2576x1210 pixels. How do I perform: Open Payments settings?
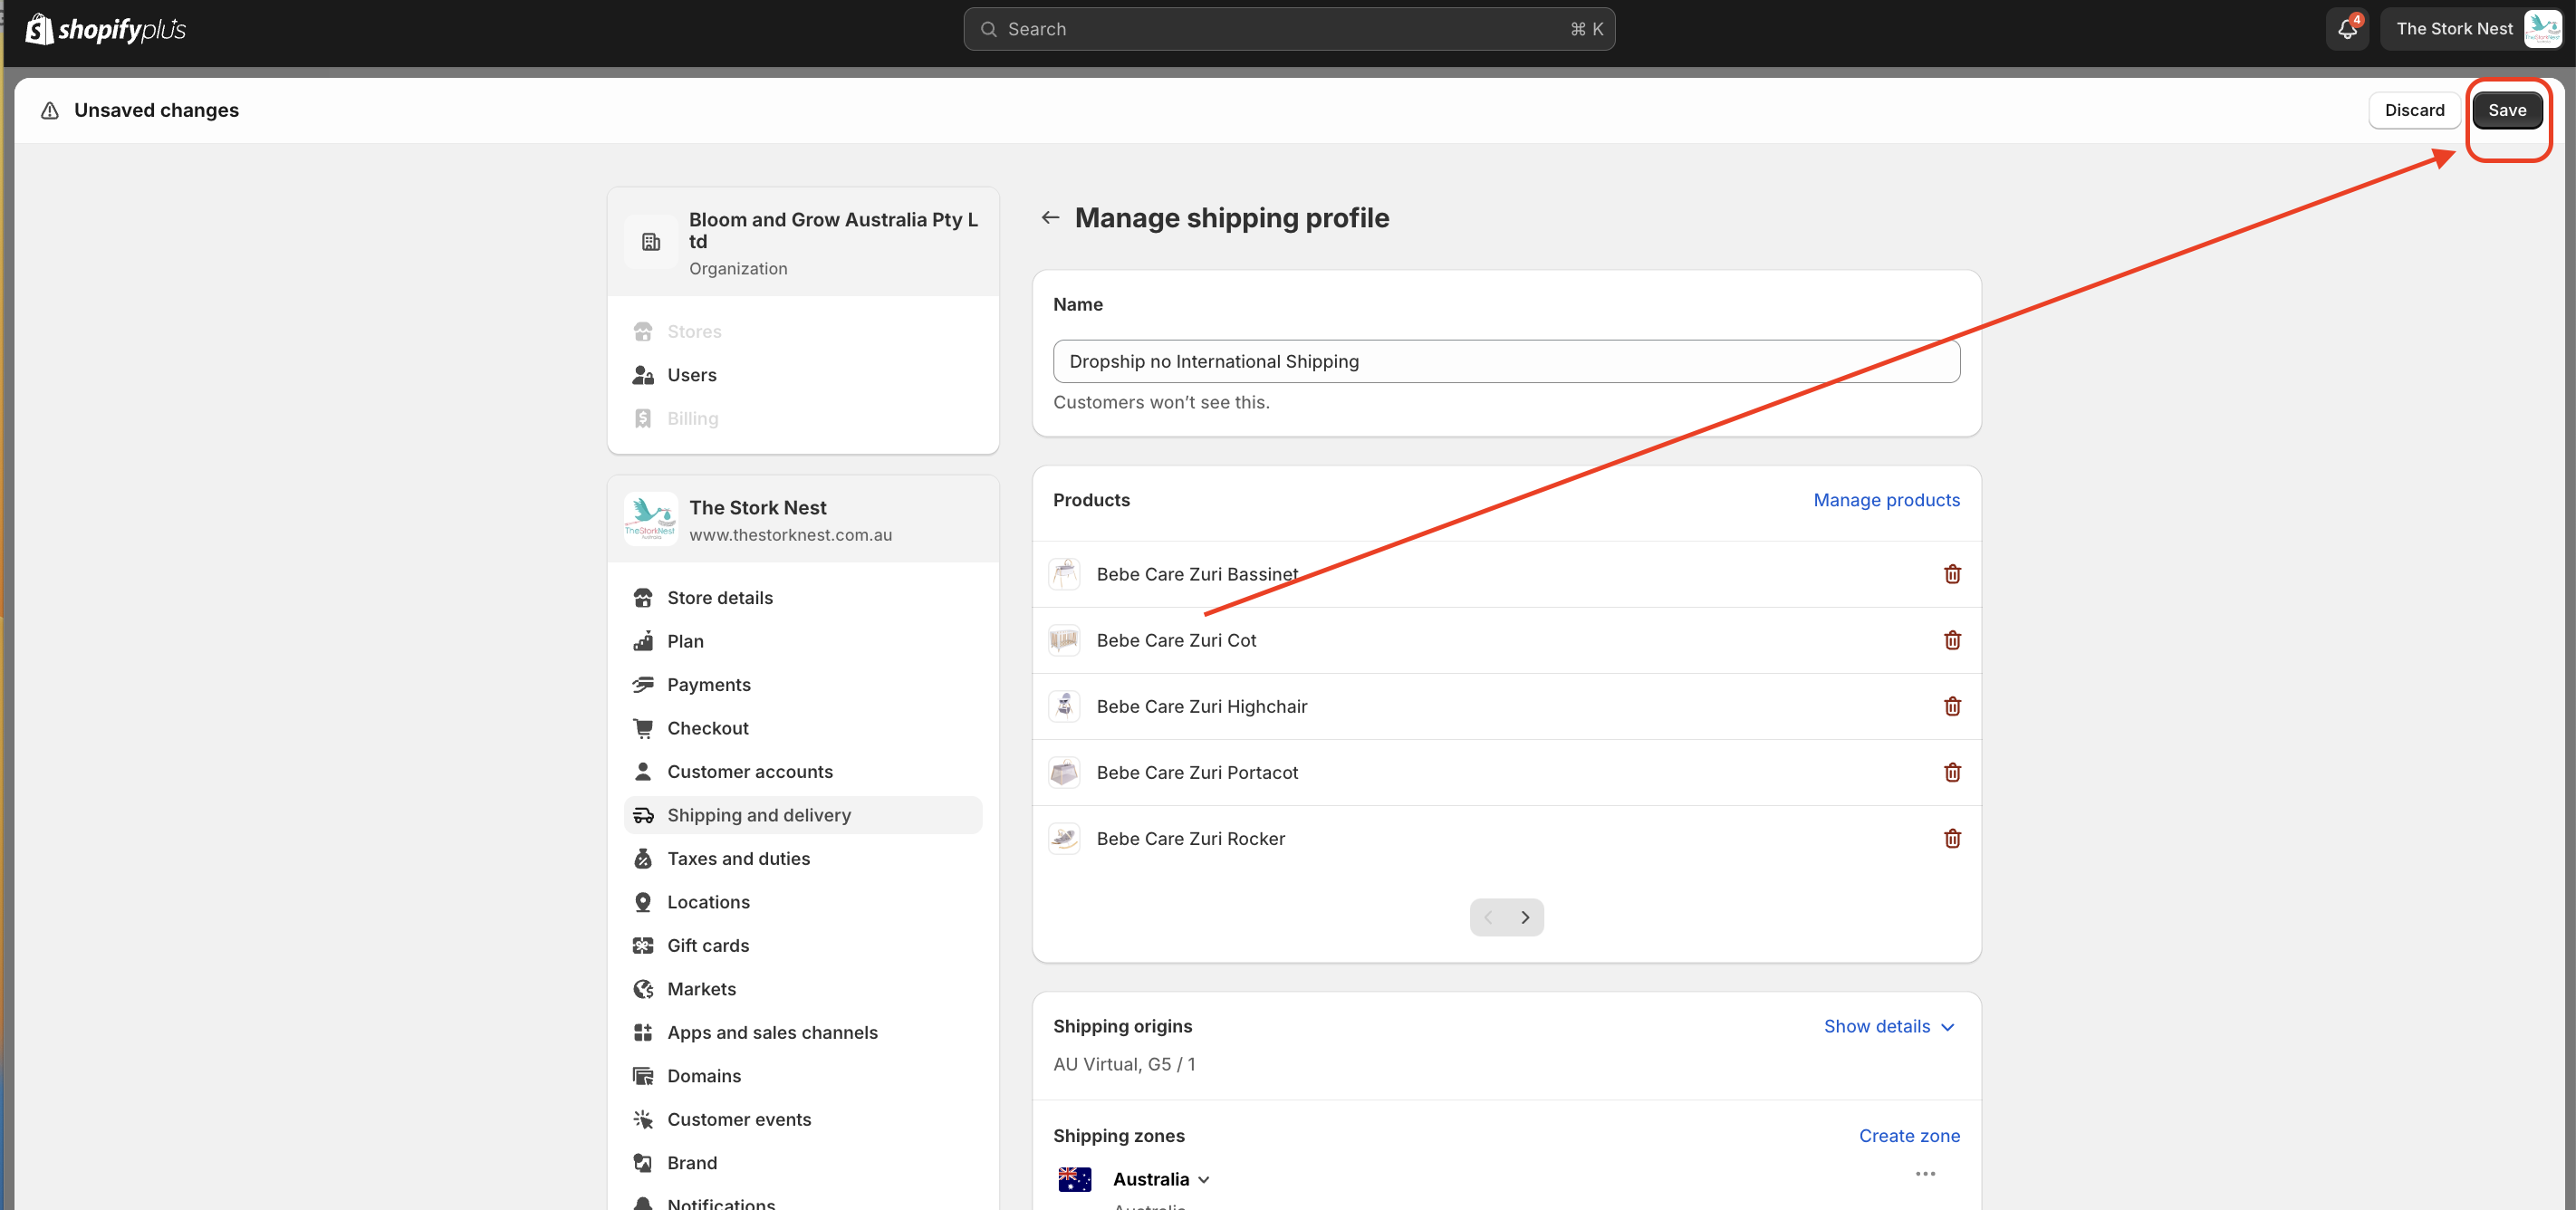pyautogui.click(x=802, y=685)
